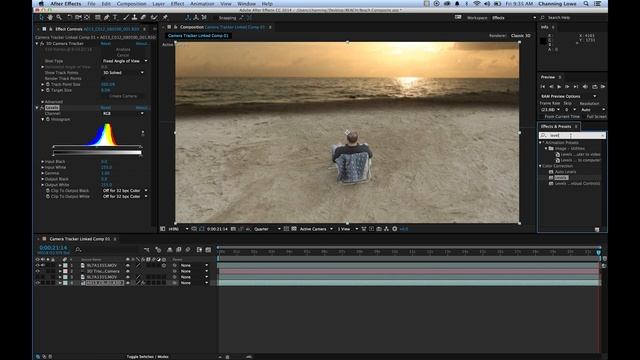
Task: Toggle visibility eye of layer 1 9L7A1355.MOV
Action: click(38, 265)
